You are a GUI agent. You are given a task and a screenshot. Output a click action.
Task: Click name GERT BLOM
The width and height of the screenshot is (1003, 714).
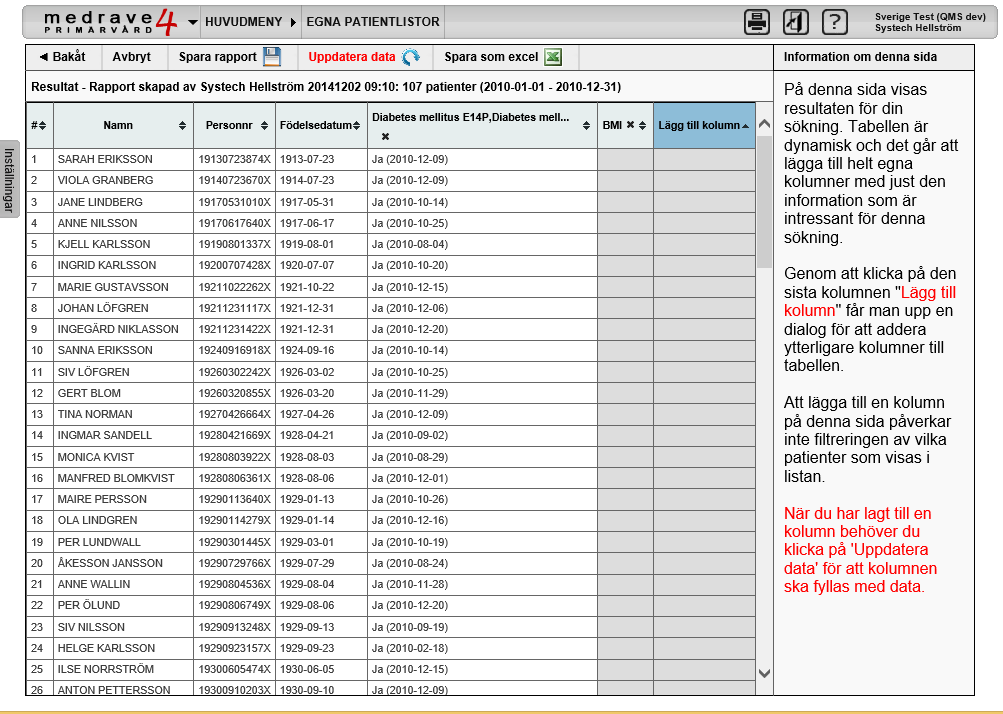(x=89, y=393)
